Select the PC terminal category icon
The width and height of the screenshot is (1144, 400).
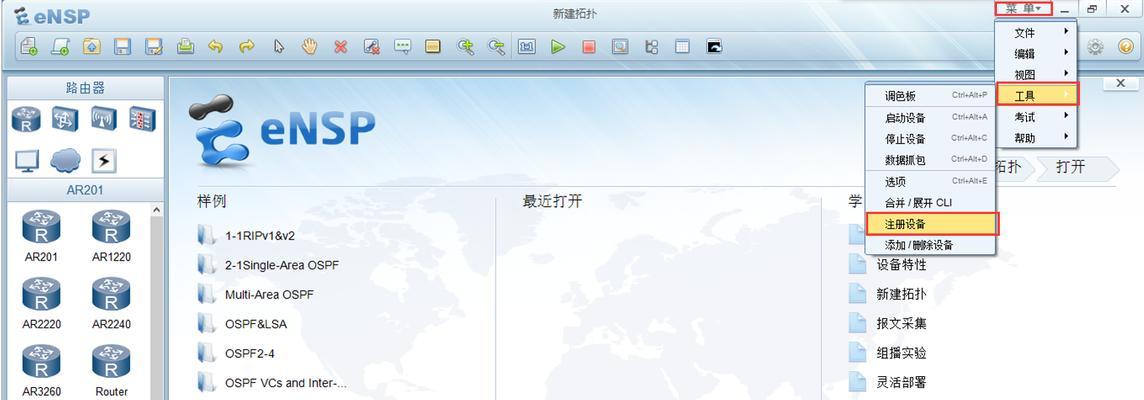pyautogui.click(x=27, y=161)
